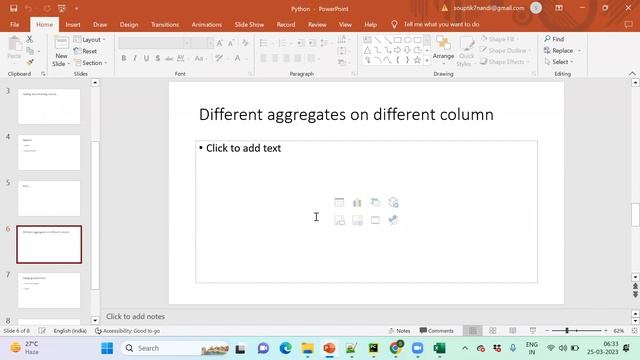Select the triangle shape in gallery
The width and height of the screenshot is (640, 360).
click(368, 50)
